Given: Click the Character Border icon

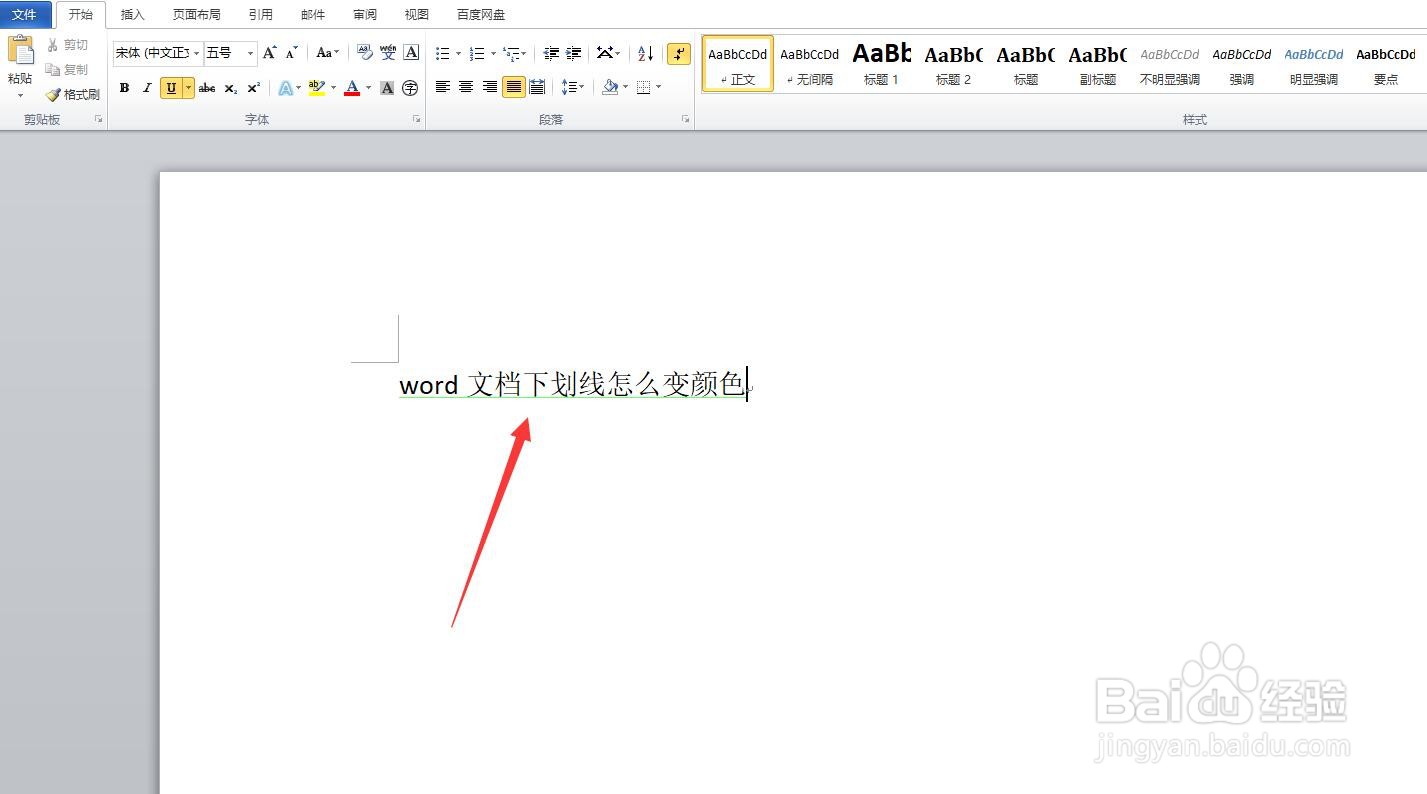Looking at the screenshot, I should tap(411, 53).
